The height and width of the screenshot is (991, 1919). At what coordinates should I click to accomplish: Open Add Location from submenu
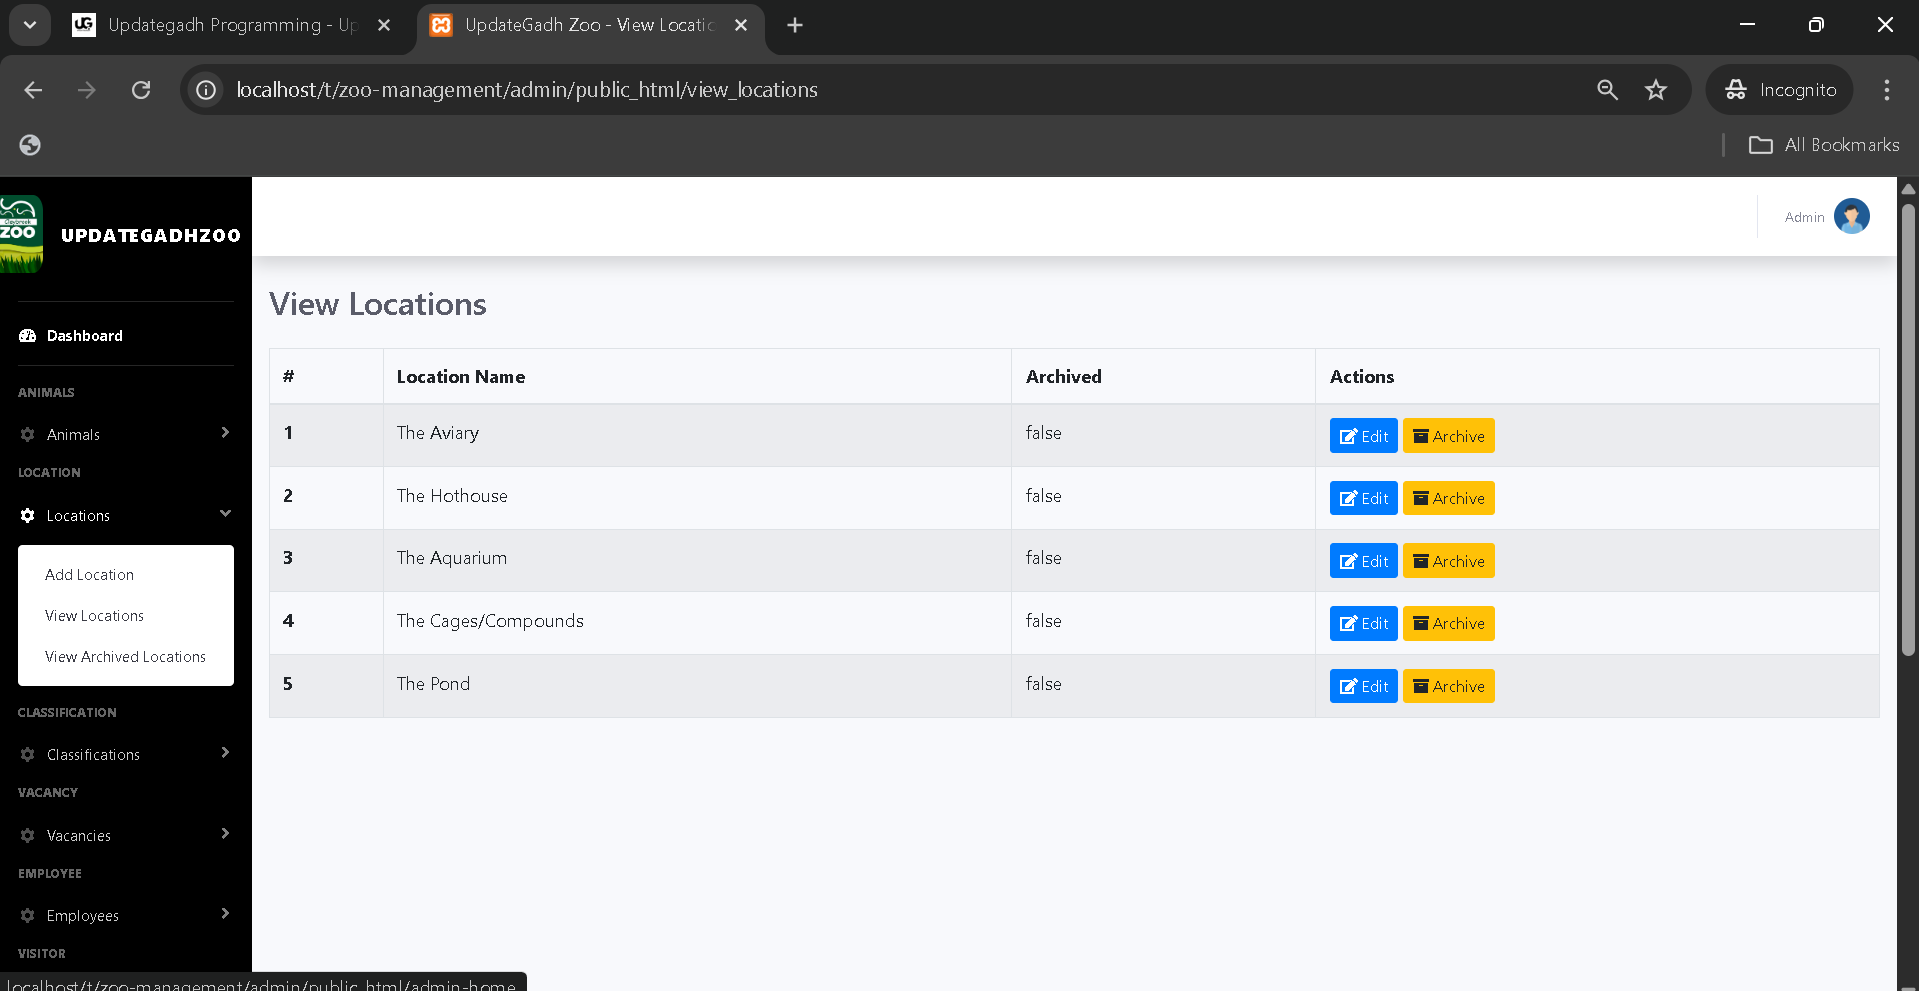pos(89,575)
